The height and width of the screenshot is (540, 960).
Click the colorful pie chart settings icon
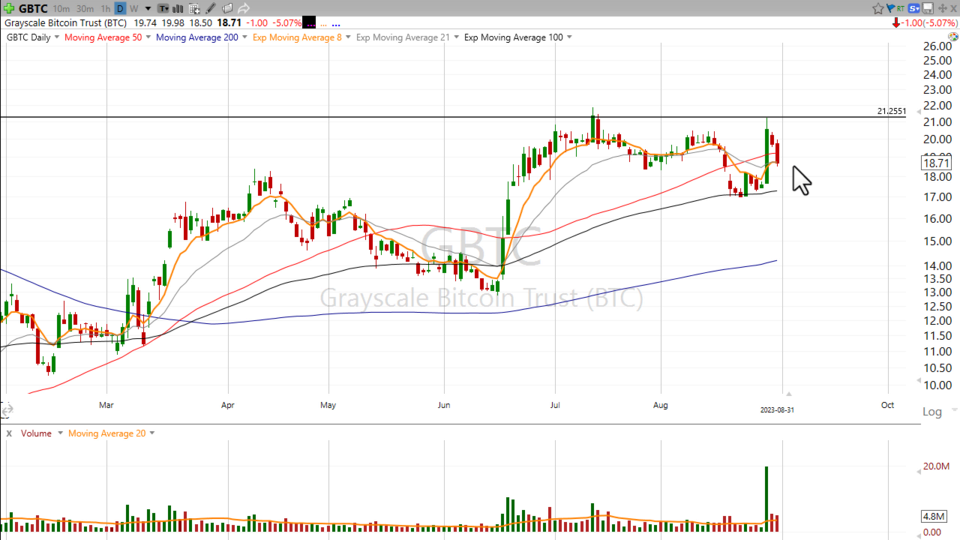pyautogui.click(x=953, y=37)
